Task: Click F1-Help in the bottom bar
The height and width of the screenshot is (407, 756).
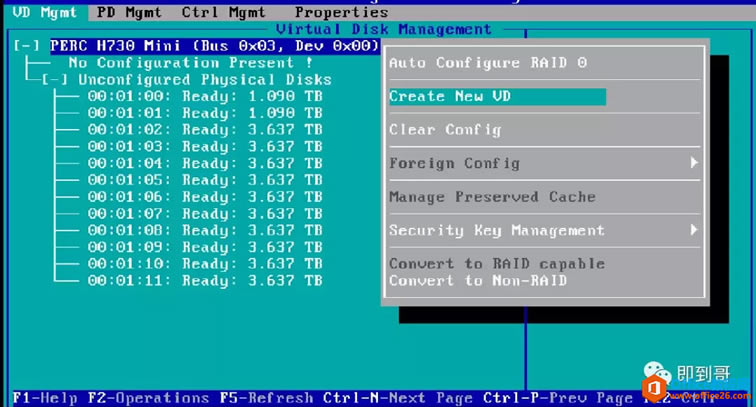Action: [x=45, y=398]
